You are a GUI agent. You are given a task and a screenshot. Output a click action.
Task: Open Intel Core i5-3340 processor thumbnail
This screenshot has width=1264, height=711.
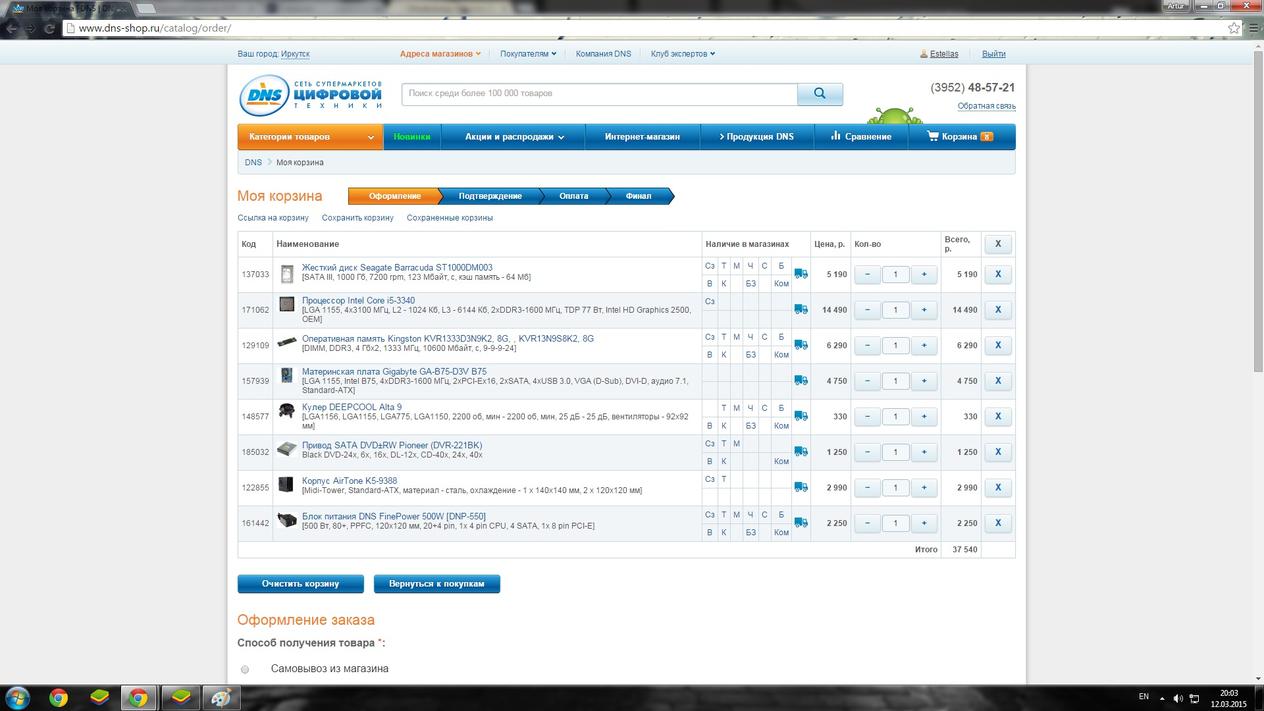click(287, 304)
